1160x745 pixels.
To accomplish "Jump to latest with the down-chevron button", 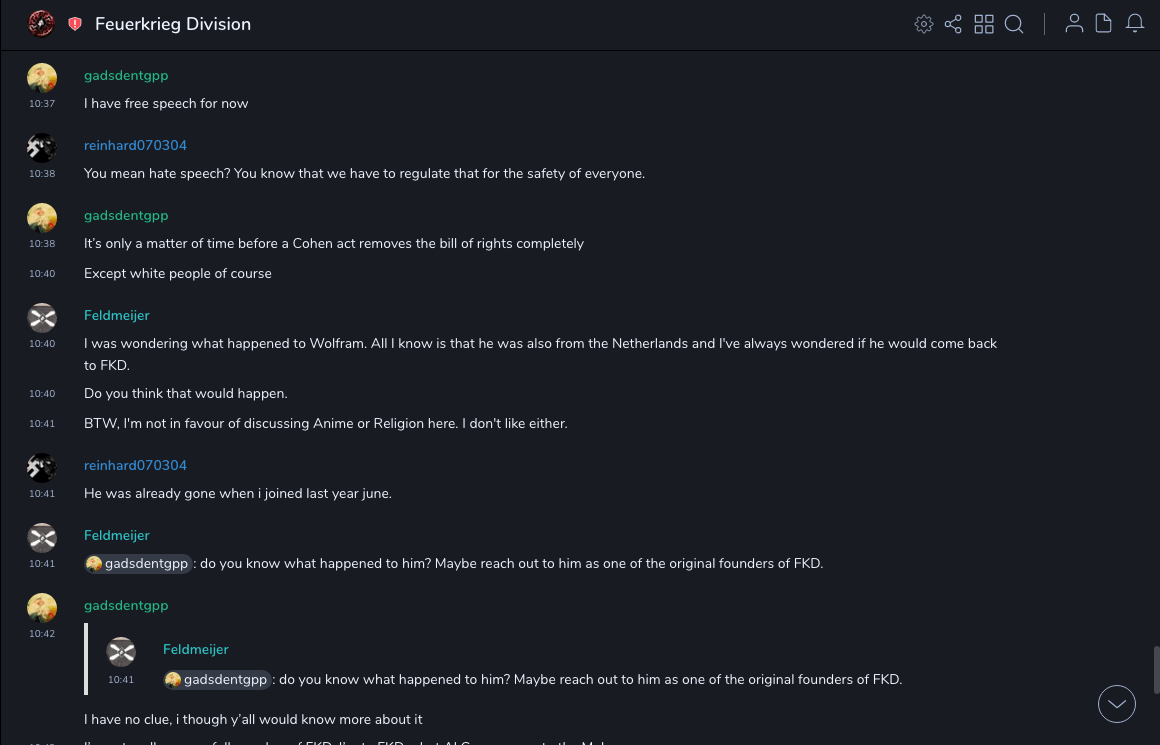I will pos(1116,704).
